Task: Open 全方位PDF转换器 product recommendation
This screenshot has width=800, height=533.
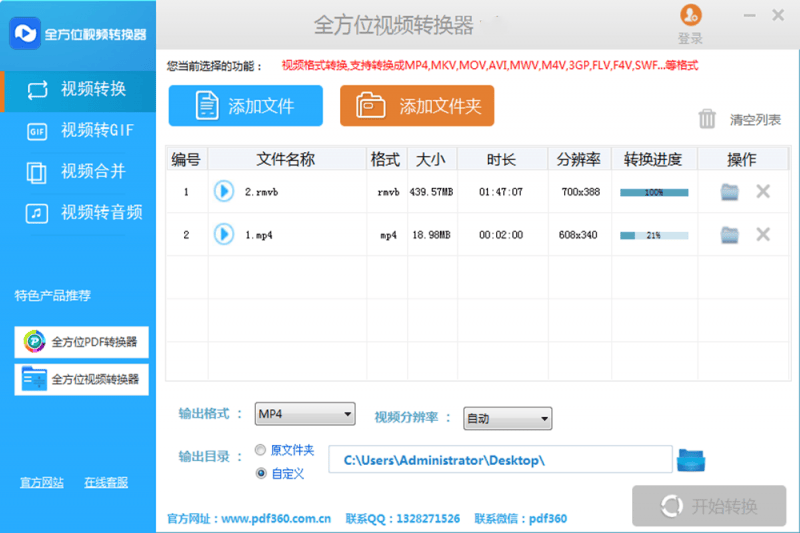Action: coord(82,342)
